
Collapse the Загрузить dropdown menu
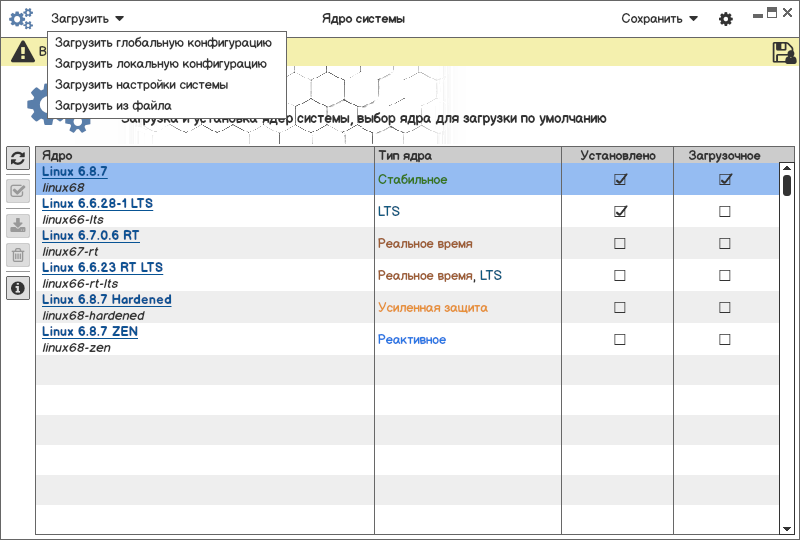88,19
